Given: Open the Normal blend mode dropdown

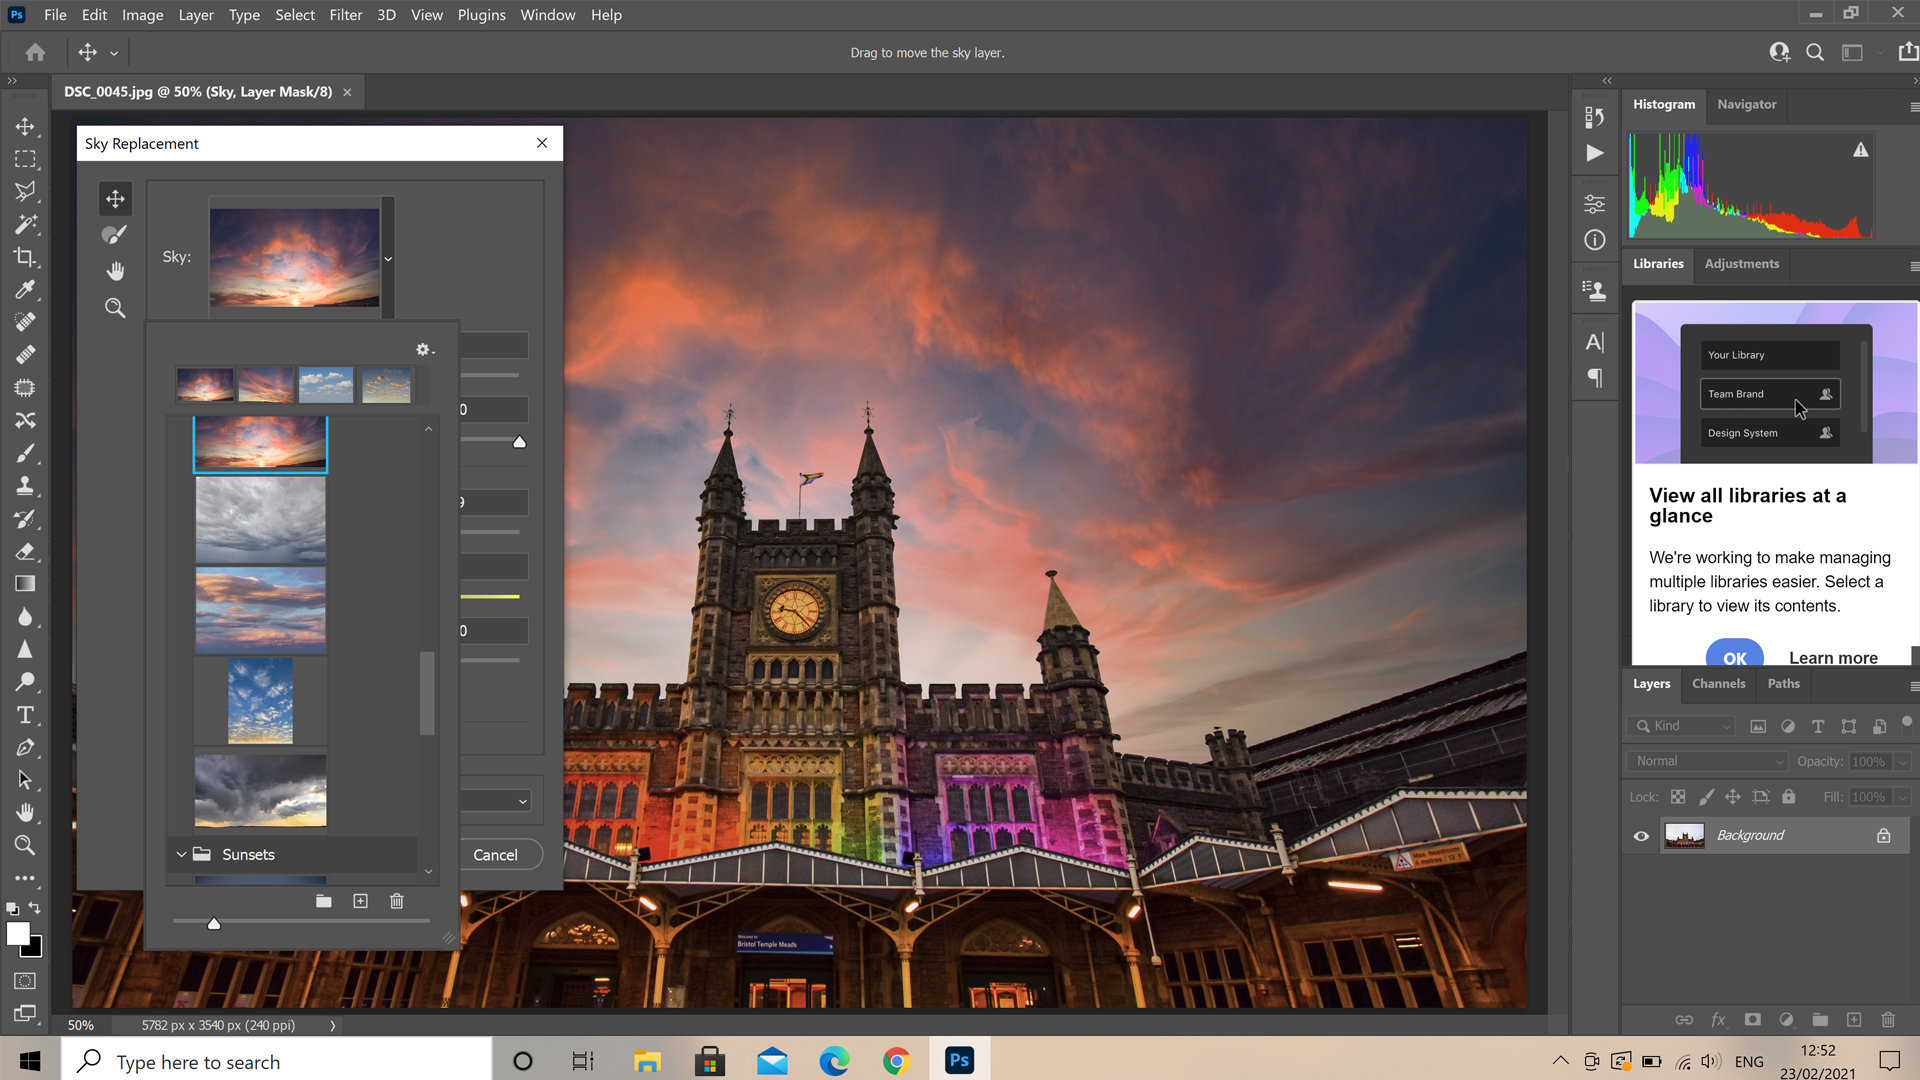Looking at the screenshot, I should coord(1706,761).
